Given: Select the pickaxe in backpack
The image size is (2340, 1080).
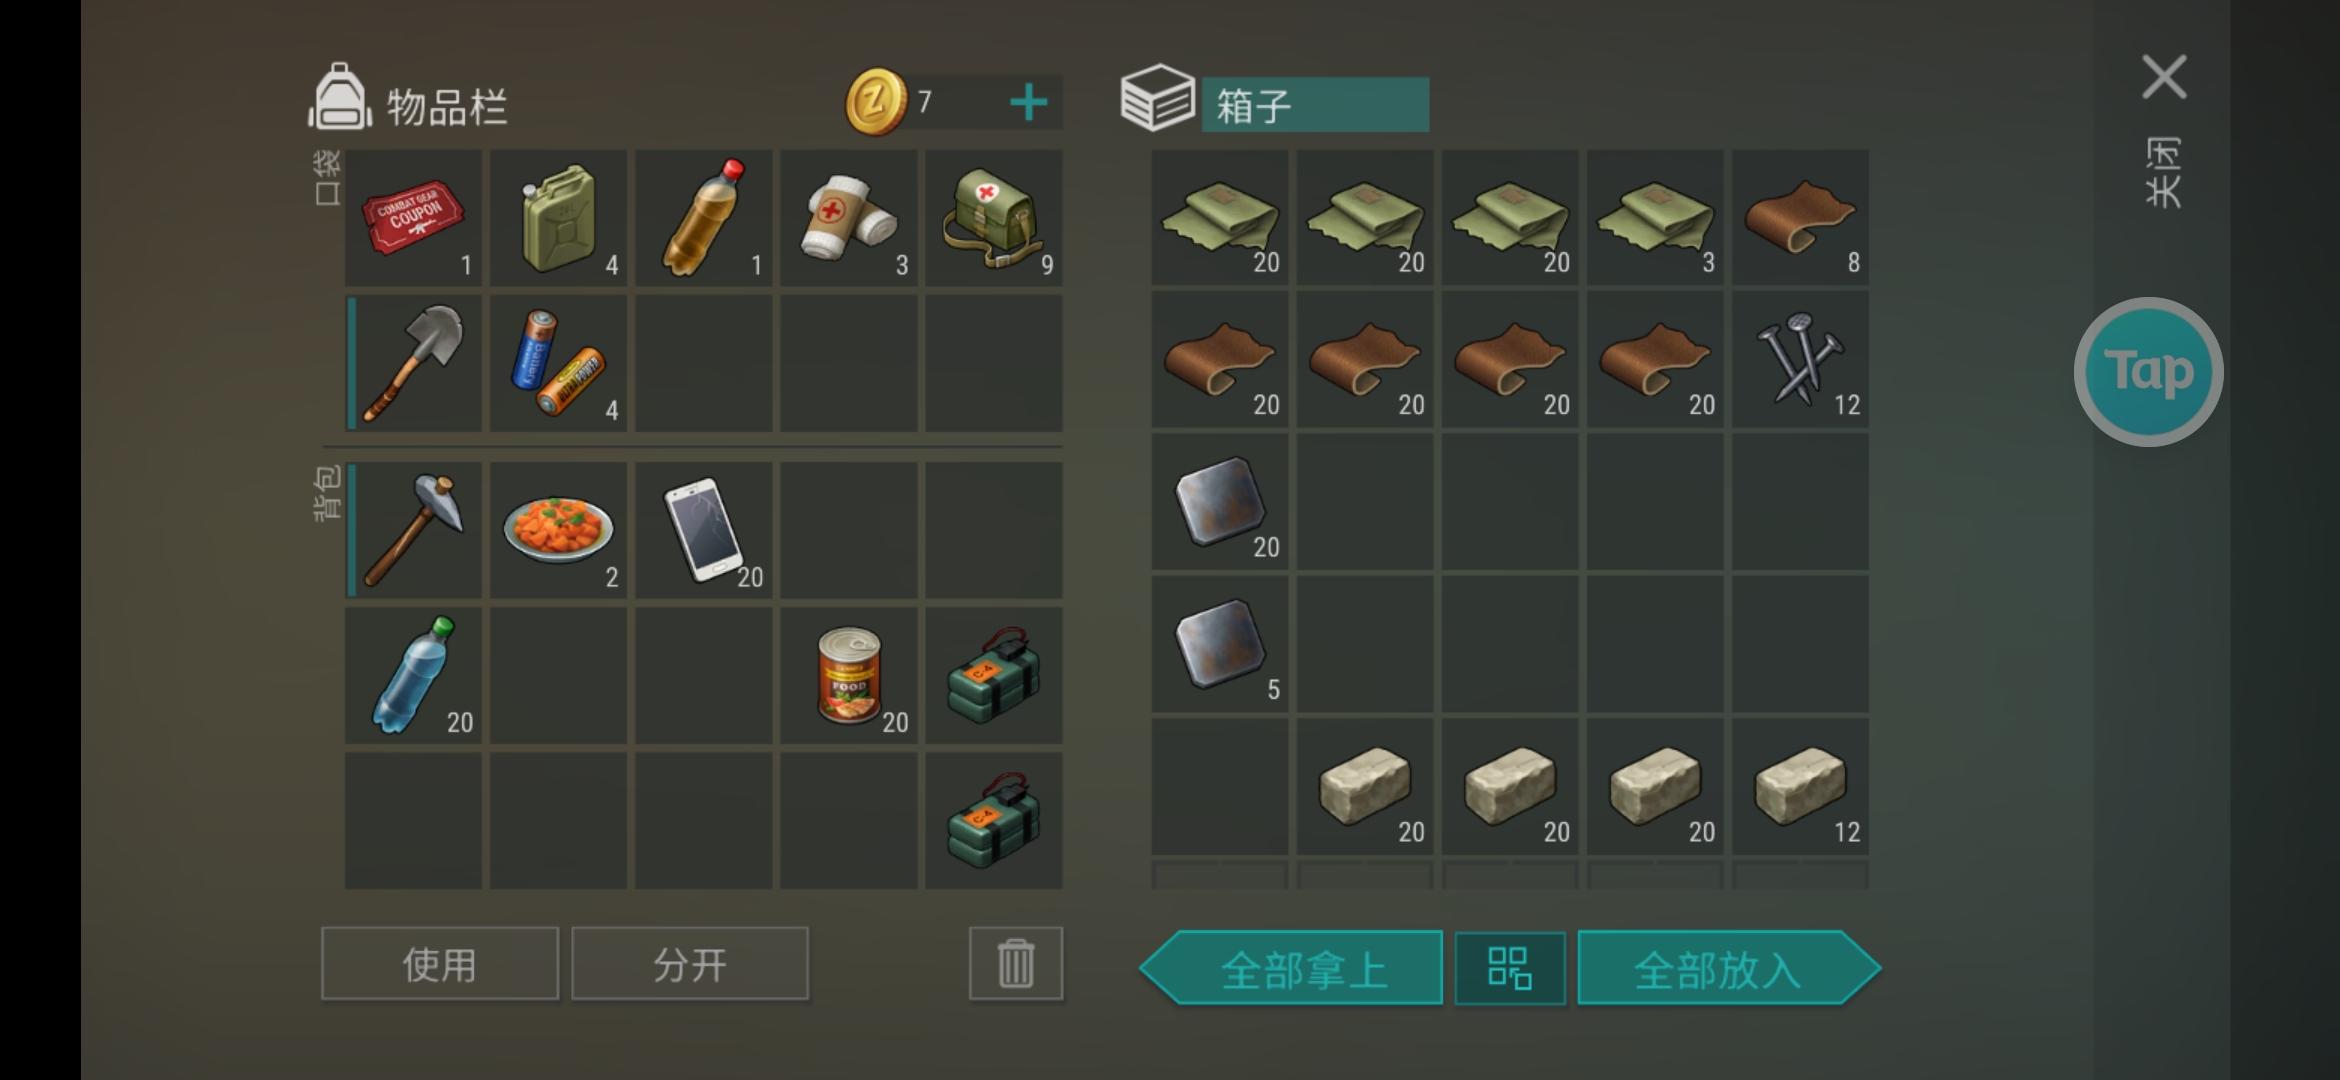Looking at the screenshot, I should pyautogui.click(x=413, y=530).
